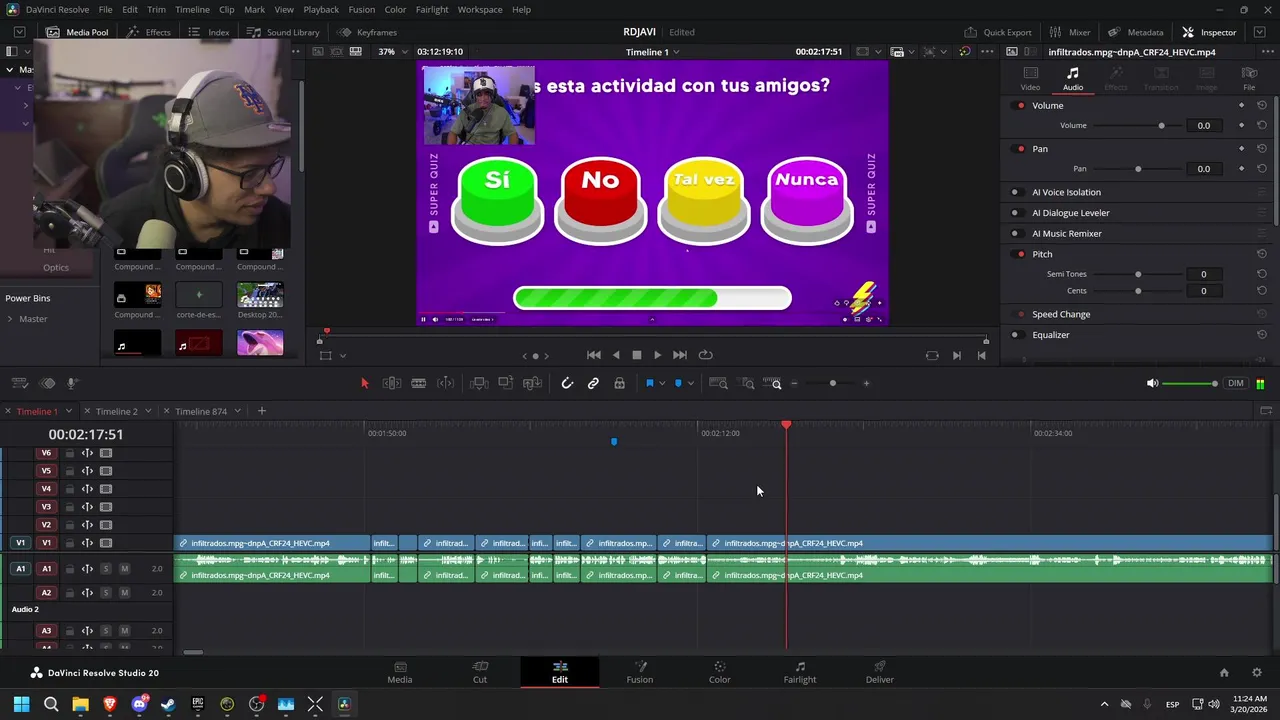The height and width of the screenshot is (720, 1280).
Task: Open the Mixer panel
Action: click(1070, 32)
